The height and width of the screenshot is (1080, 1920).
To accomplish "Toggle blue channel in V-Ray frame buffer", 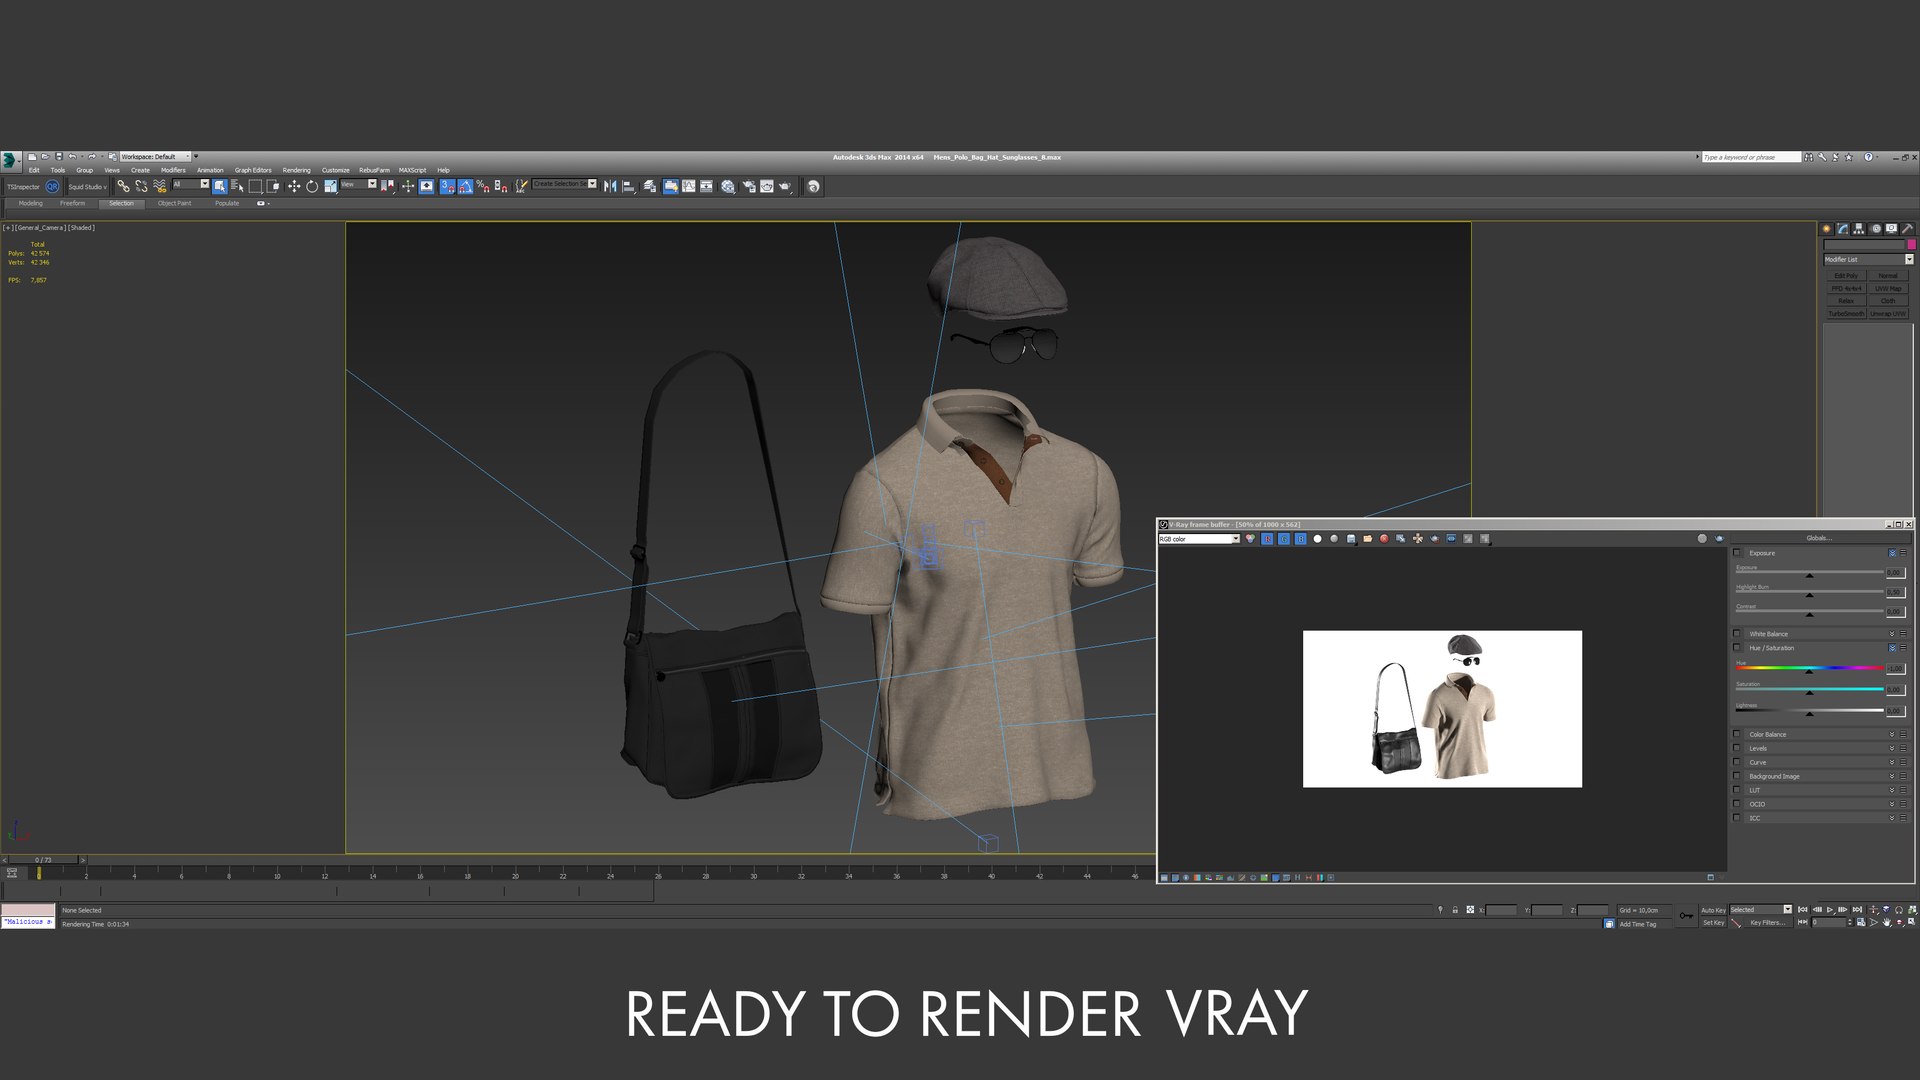I will pyautogui.click(x=1301, y=539).
